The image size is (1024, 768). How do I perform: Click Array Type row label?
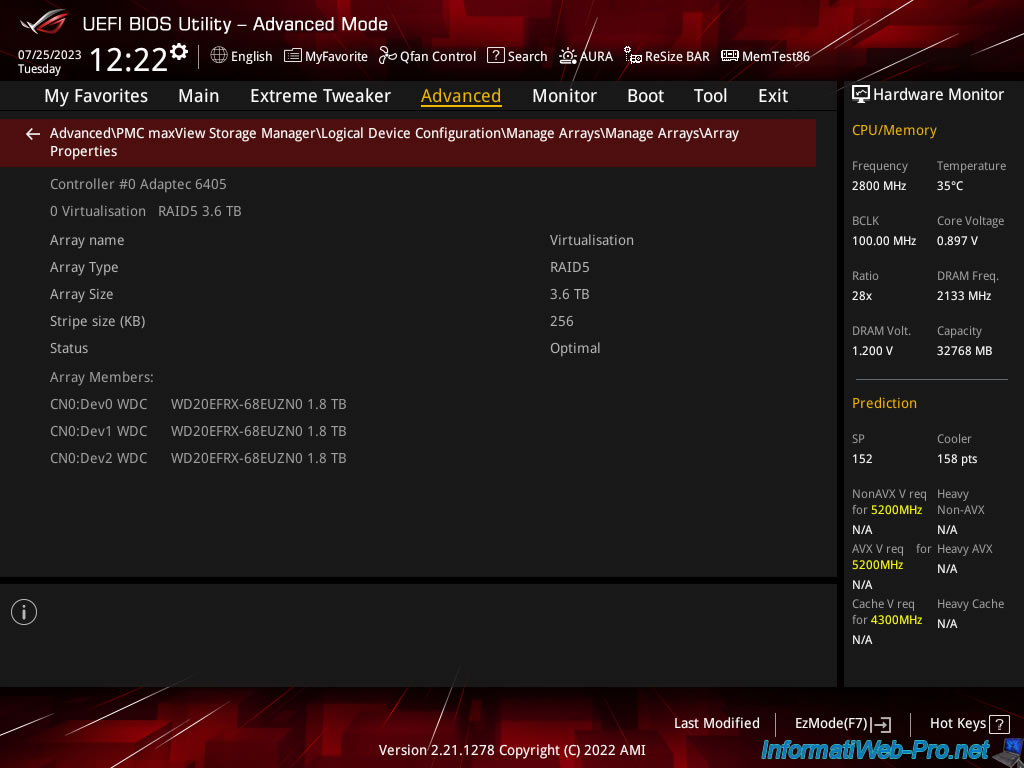click(x=84, y=267)
